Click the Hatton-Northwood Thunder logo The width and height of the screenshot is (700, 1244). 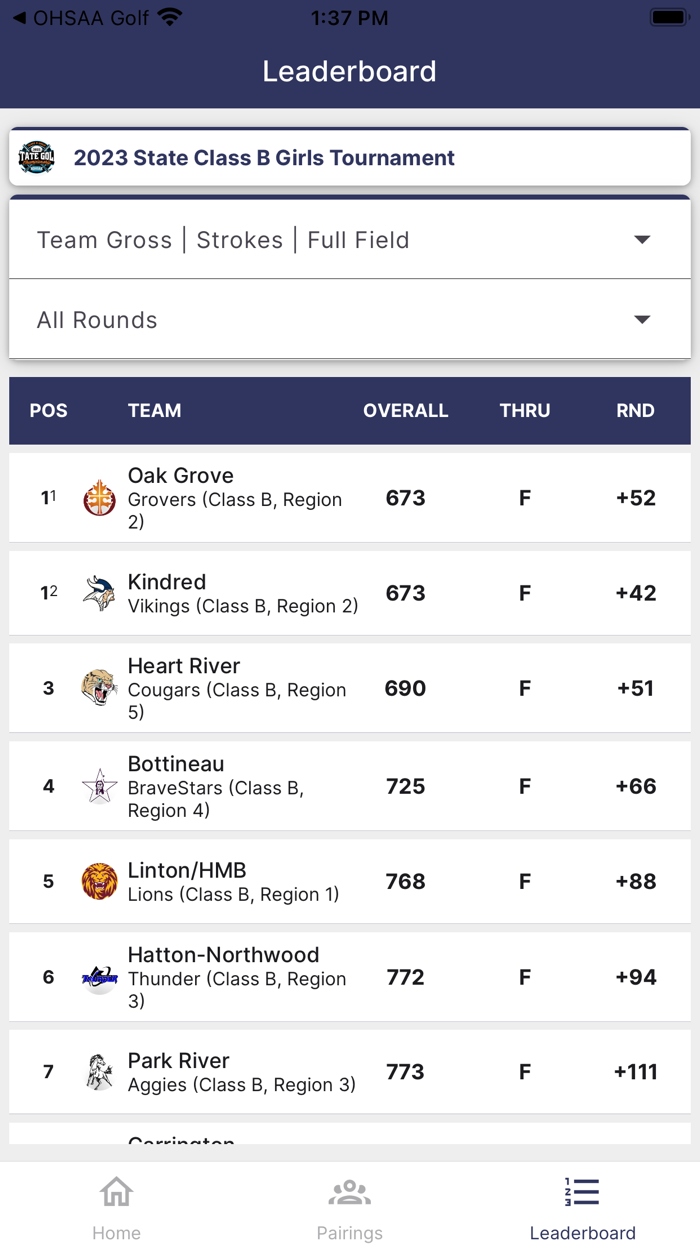click(x=99, y=977)
